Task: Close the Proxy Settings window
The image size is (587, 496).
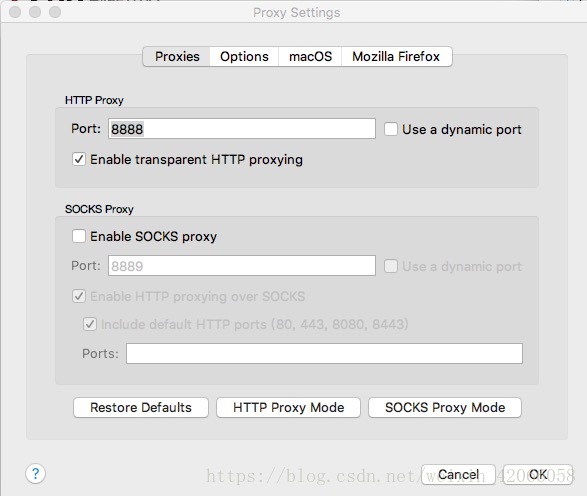Action: pos(15,12)
